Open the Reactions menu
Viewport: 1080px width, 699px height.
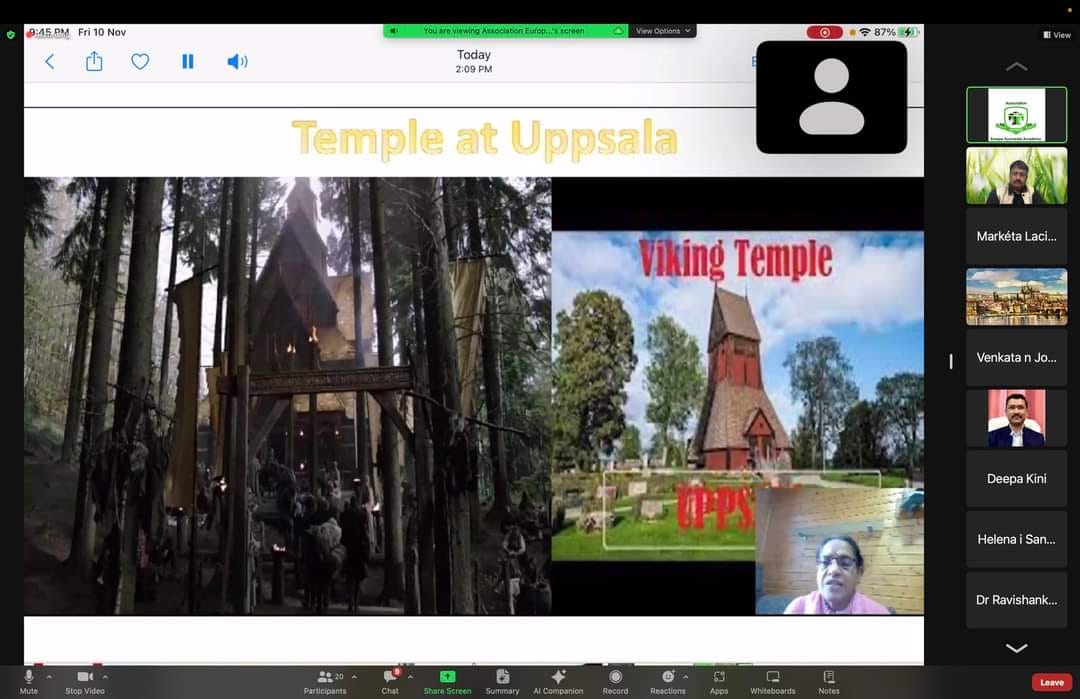(667, 681)
